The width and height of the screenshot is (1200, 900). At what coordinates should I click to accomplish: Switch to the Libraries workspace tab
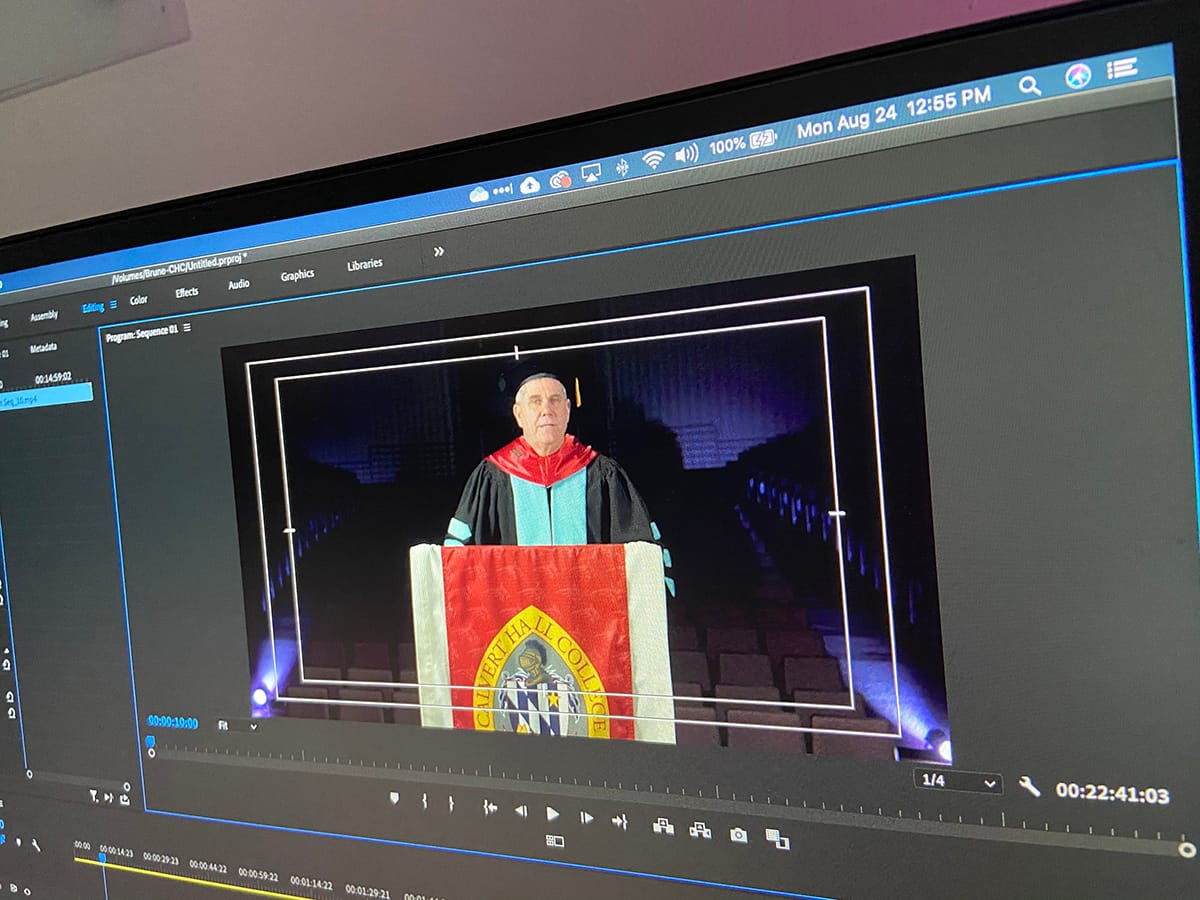pyautogui.click(x=364, y=265)
